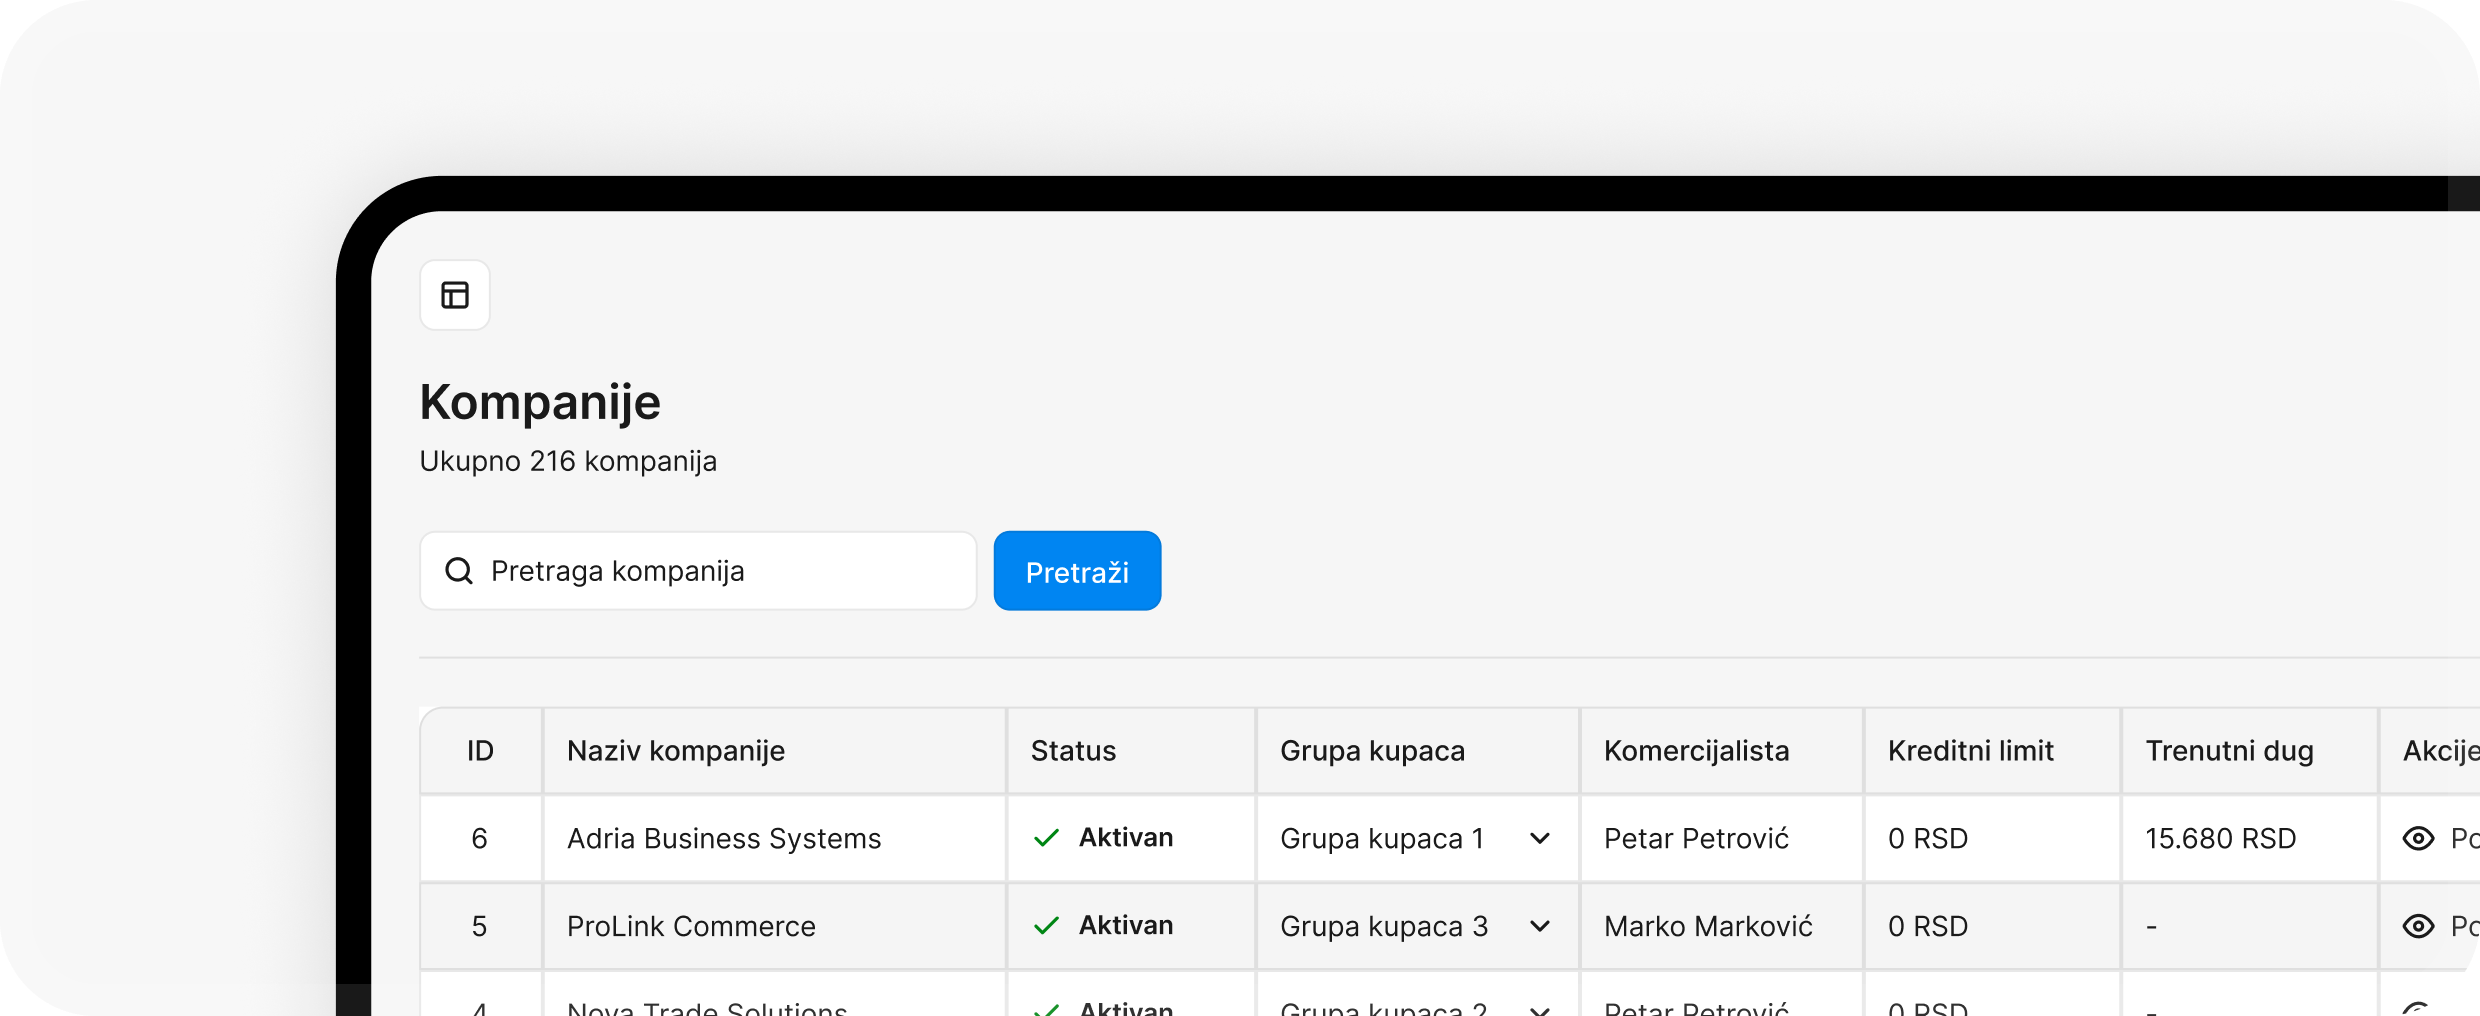Click Petar Petrović in Adria Business Systems row
Screen dimensions: 2480x1016
1696,838
